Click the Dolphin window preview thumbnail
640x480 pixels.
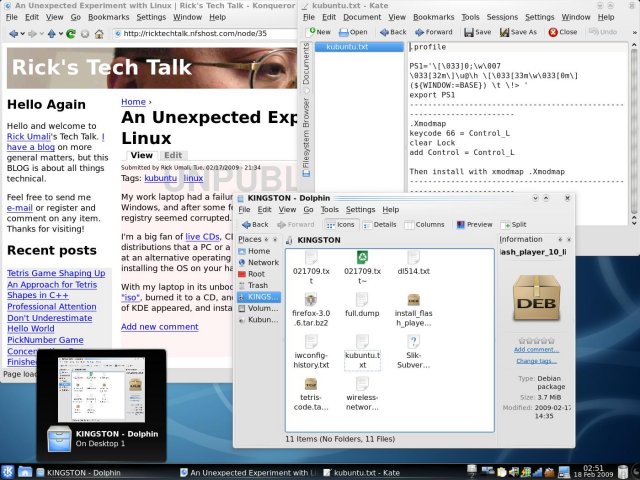point(101,389)
